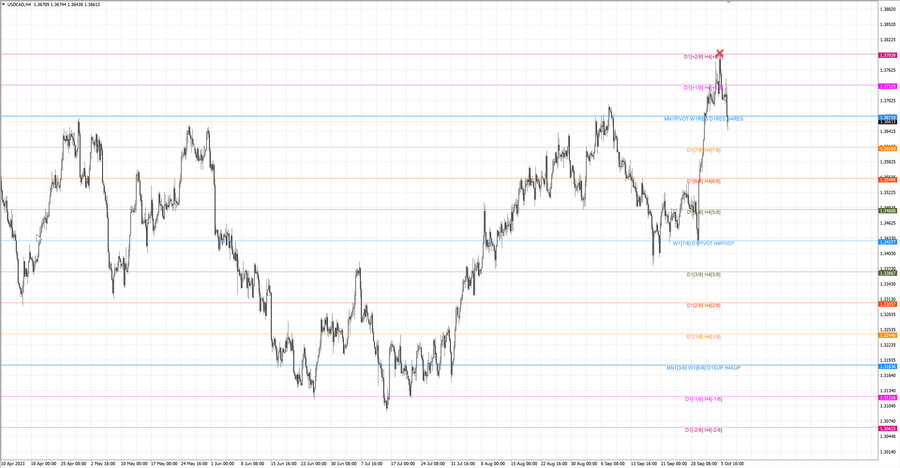This screenshot has height=468, width=900.
Task: Click the 5 Oct 16:00 time axis label
Action: tap(732, 463)
